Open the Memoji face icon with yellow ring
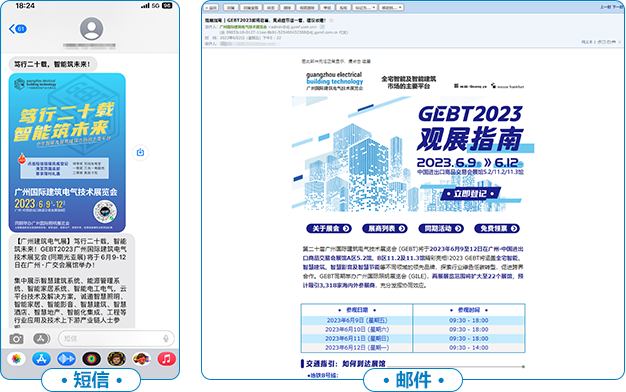Screen dimensions: 626x392 tap(116, 359)
